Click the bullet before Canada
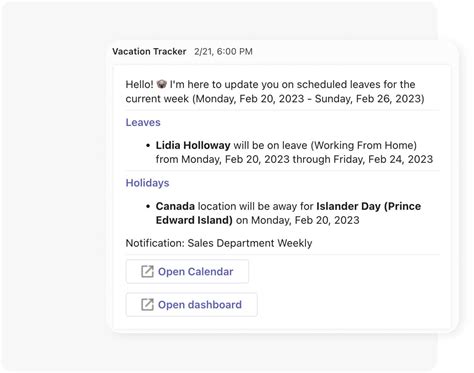 (148, 207)
